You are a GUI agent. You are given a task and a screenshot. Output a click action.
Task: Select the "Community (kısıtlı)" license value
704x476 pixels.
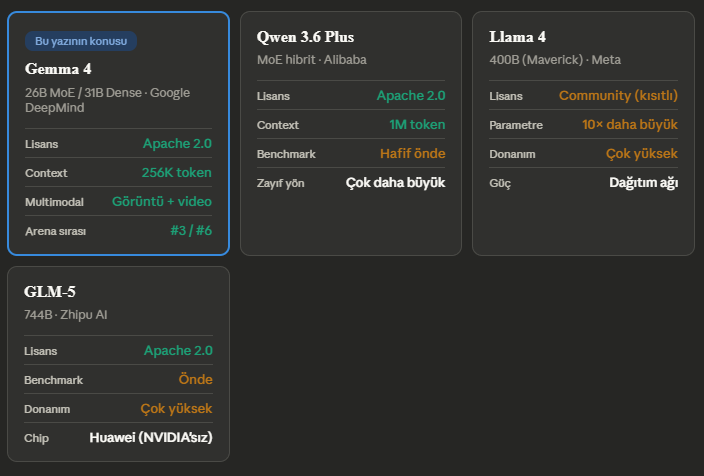click(x=618, y=96)
